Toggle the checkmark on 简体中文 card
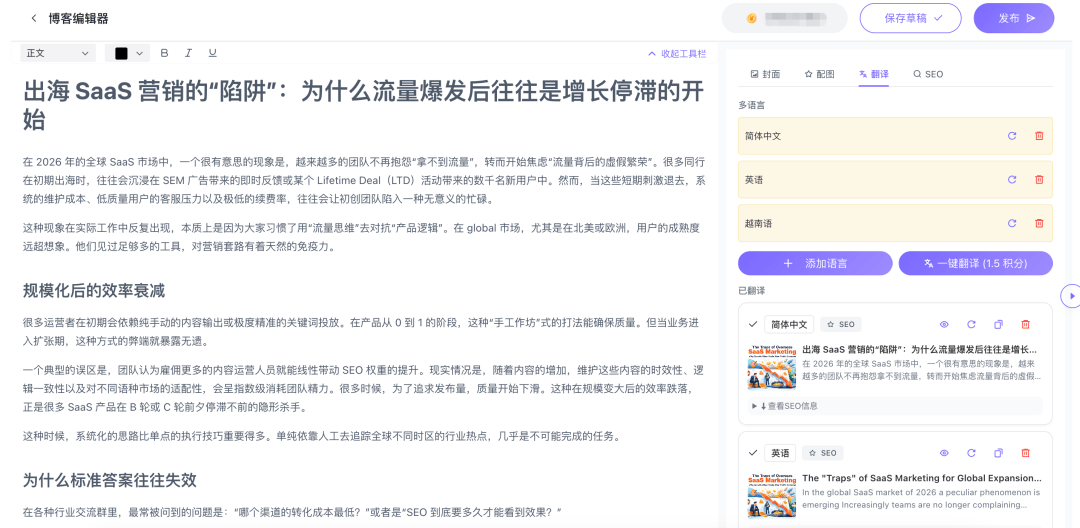 753,324
